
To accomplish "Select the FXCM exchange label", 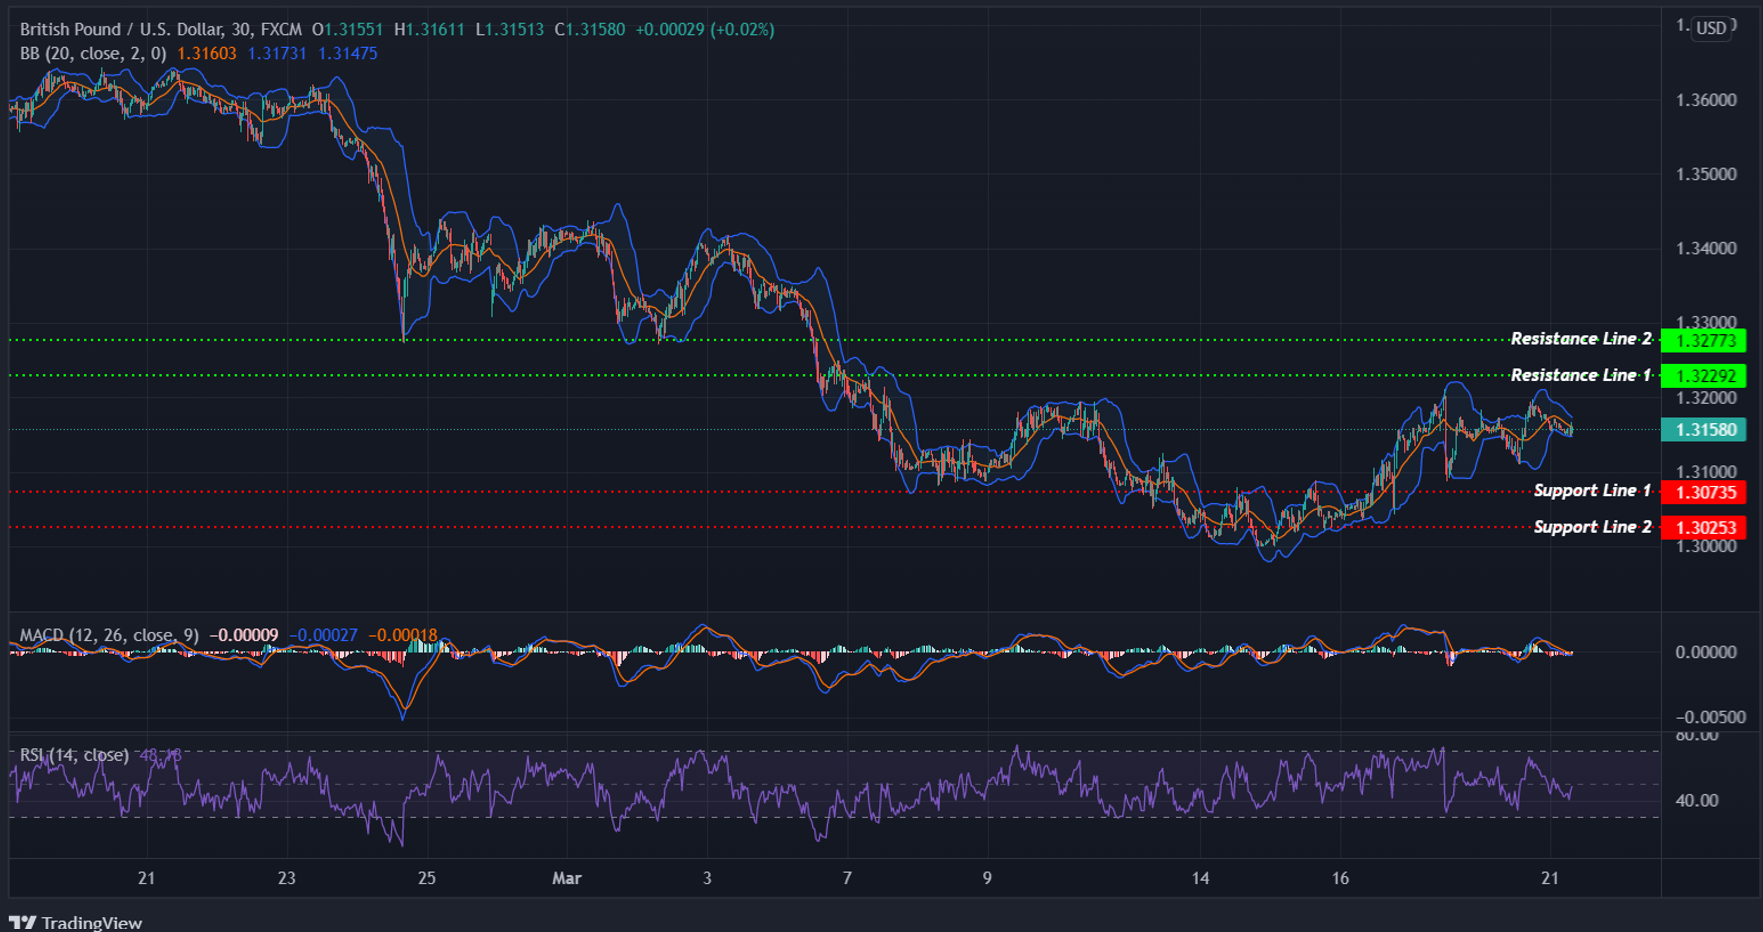I will (x=280, y=30).
